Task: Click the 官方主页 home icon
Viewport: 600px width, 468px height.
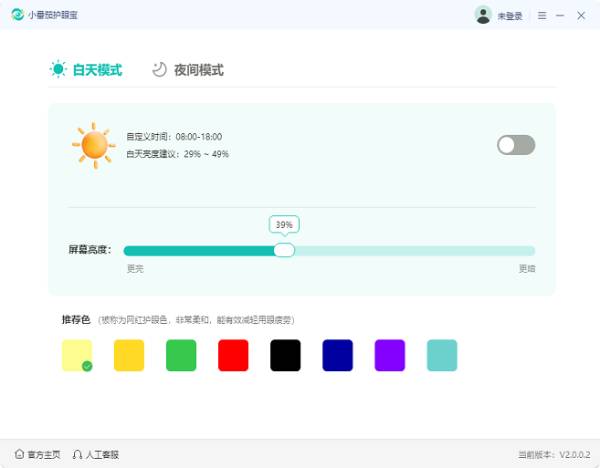Action: [19, 454]
